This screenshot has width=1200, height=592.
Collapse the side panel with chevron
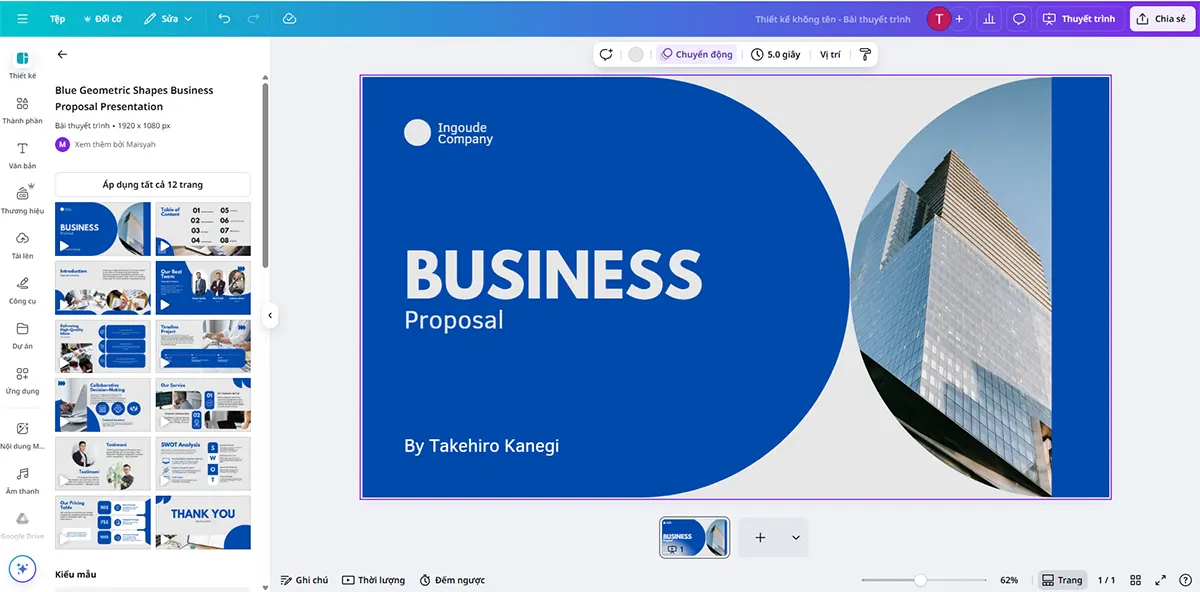(269, 315)
